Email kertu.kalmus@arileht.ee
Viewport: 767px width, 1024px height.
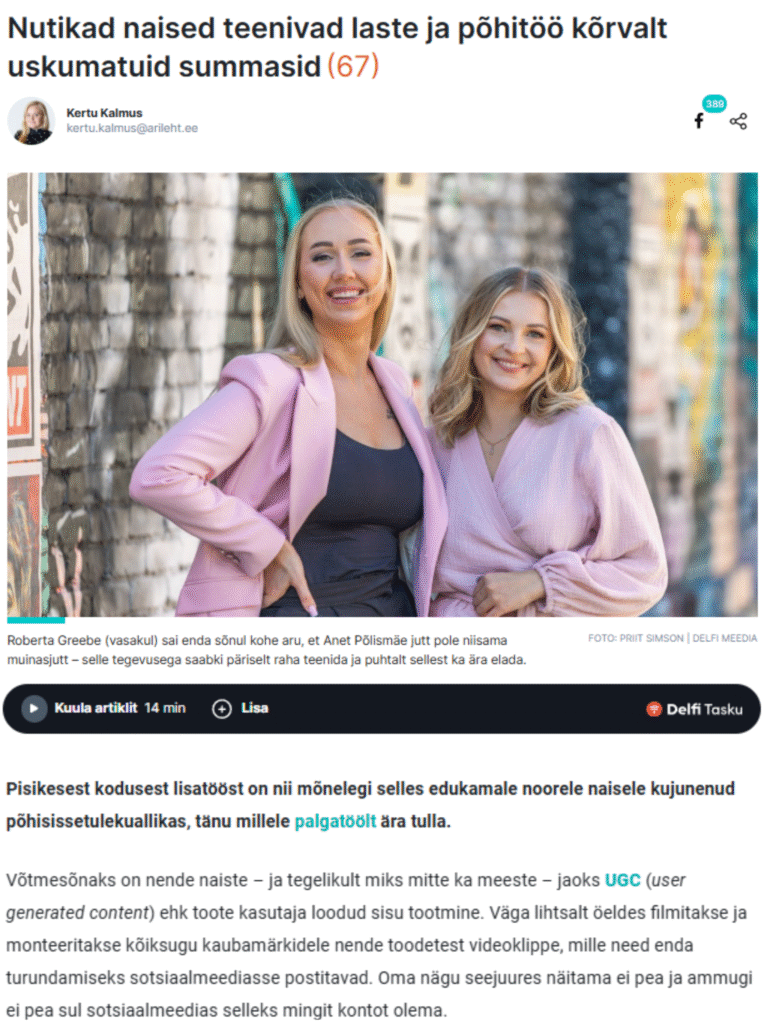click(132, 128)
